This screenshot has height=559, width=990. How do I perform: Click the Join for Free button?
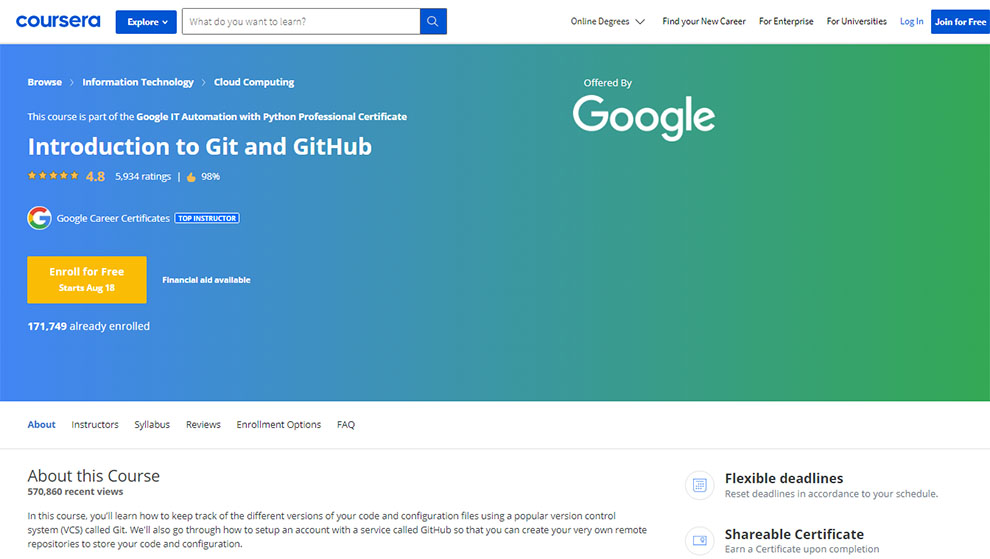pyautogui.click(x=960, y=21)
